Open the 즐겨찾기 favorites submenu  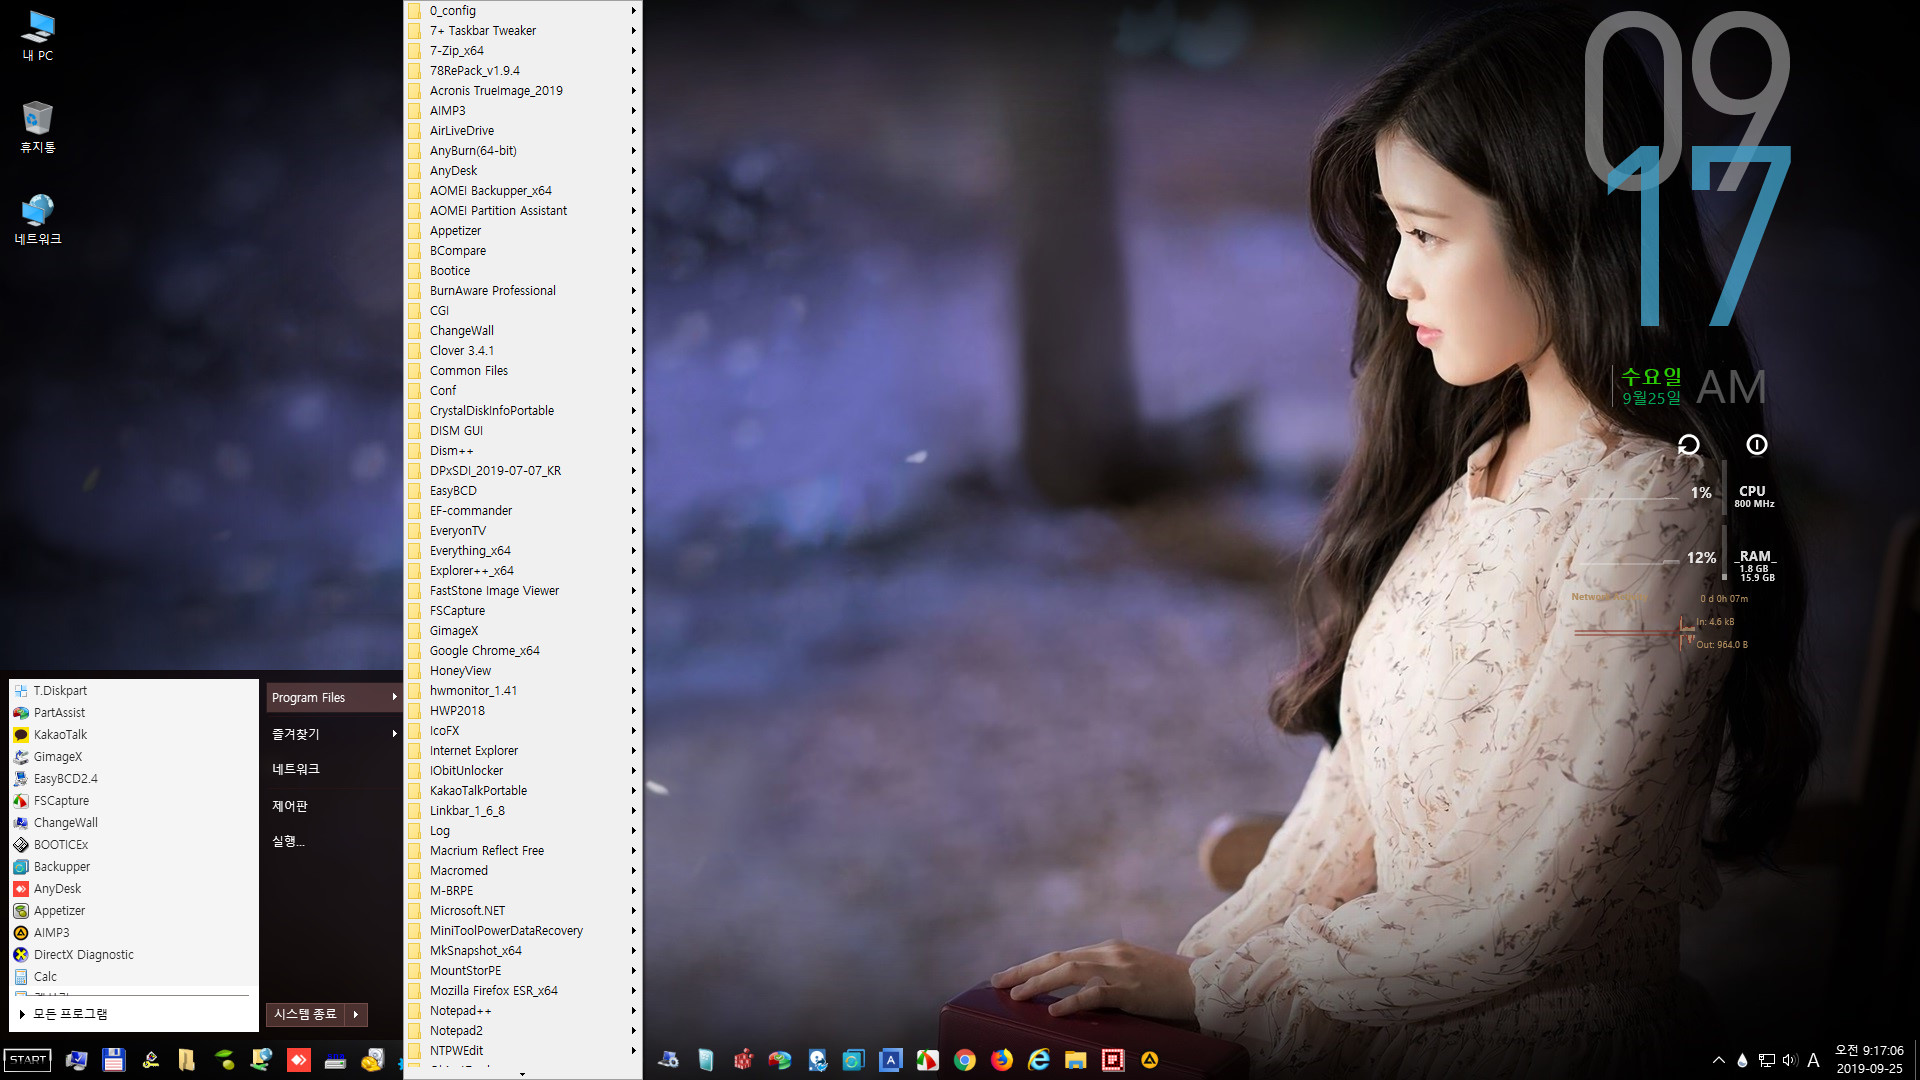pos(334,733)
